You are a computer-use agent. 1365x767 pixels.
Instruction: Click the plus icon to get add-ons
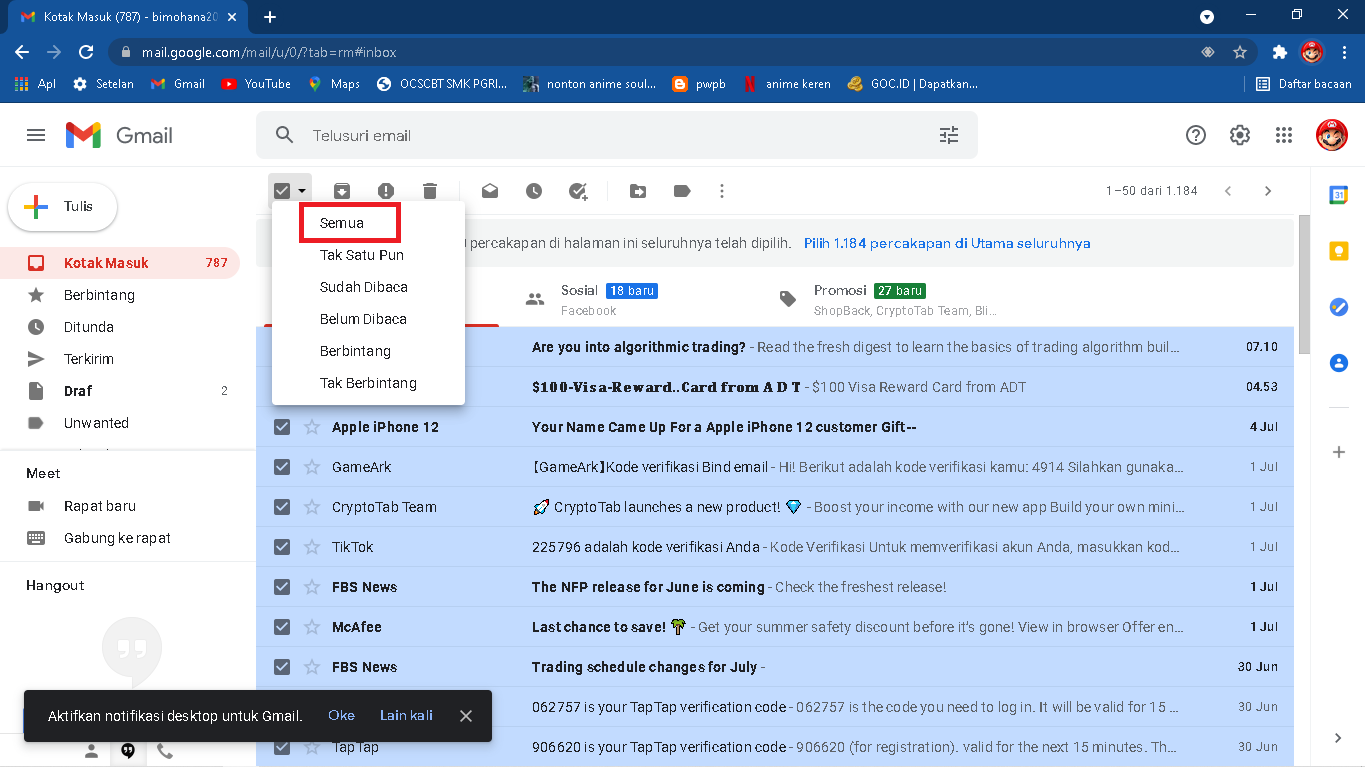(x=1338, y=452)
